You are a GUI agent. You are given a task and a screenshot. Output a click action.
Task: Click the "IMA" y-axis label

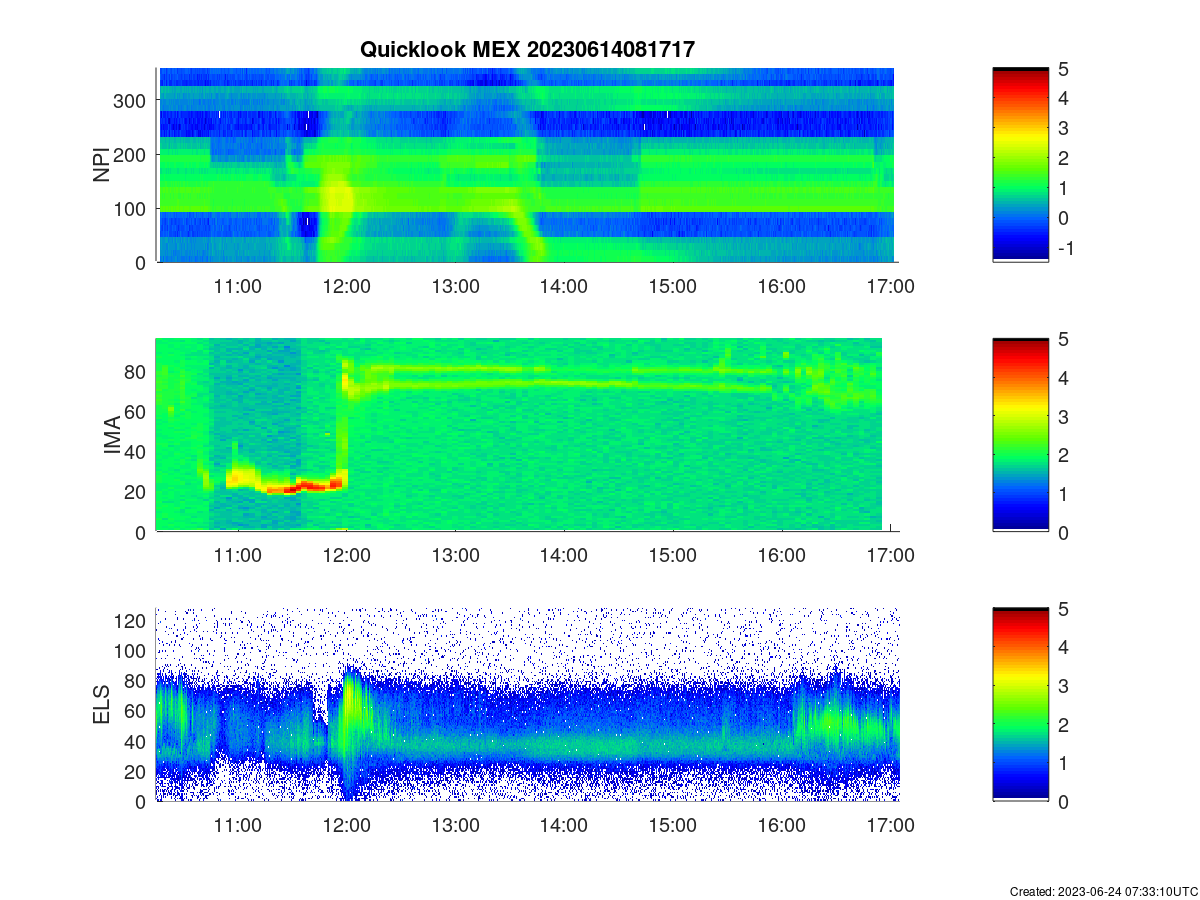pos(112,436)
